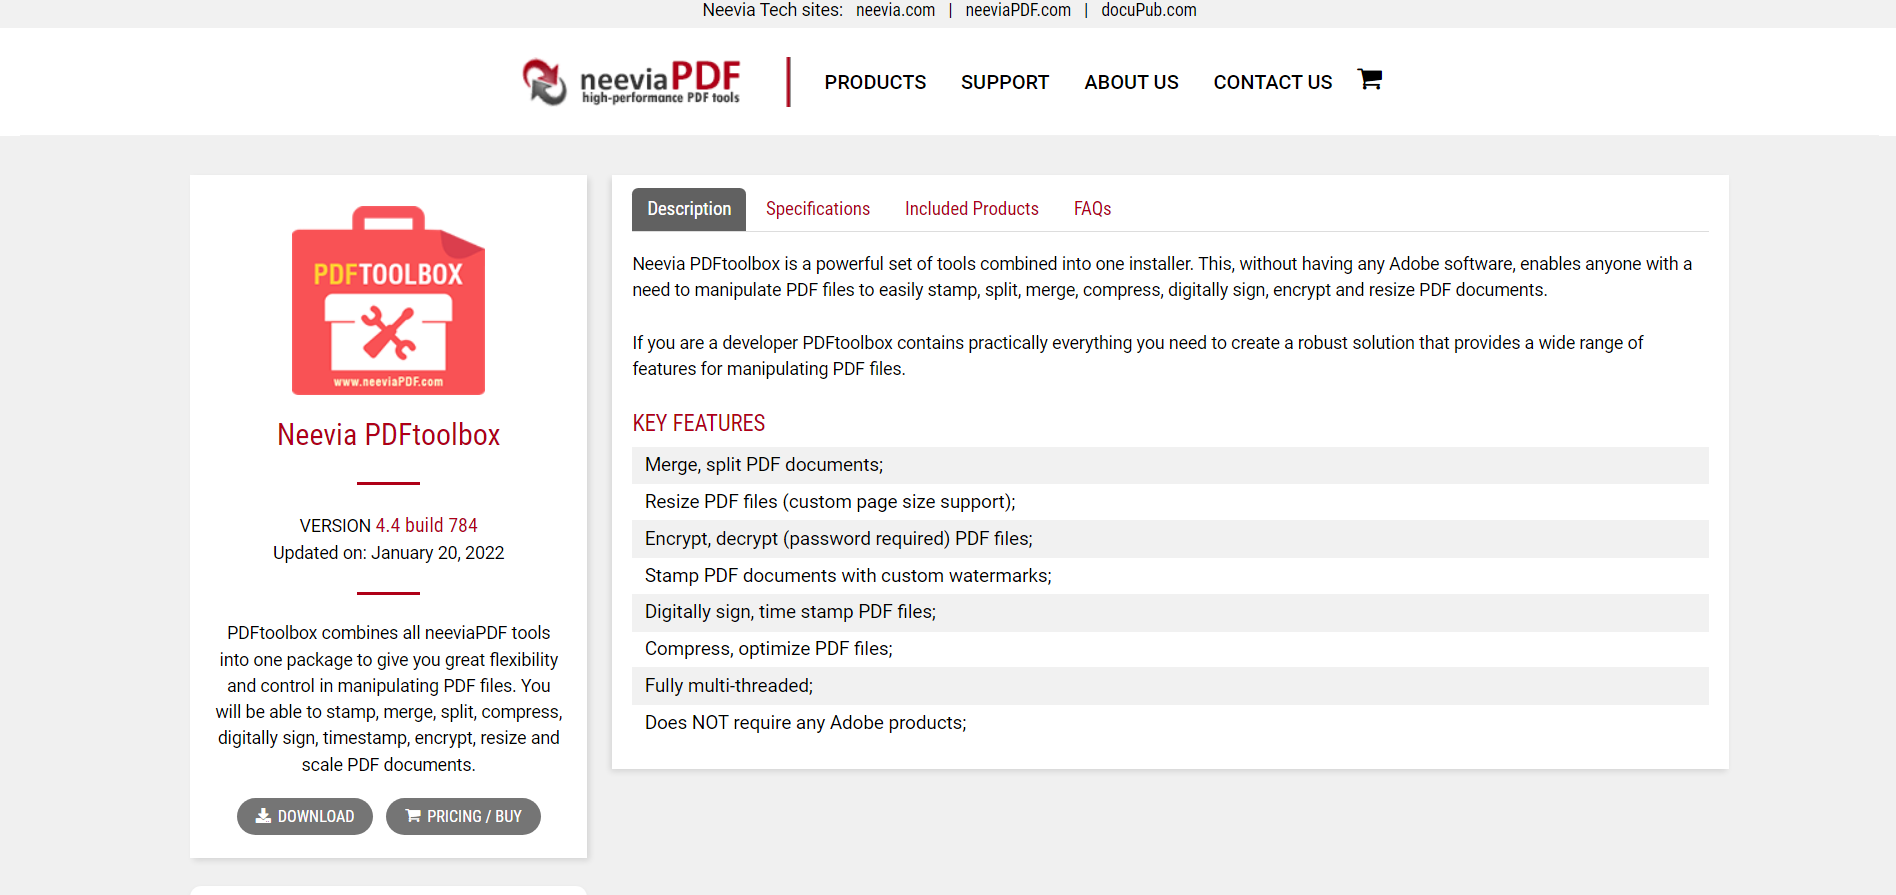This screenshot has height=895, width=1896.
Task: Switch to the Specifications tab
Action: pos(818,209)
